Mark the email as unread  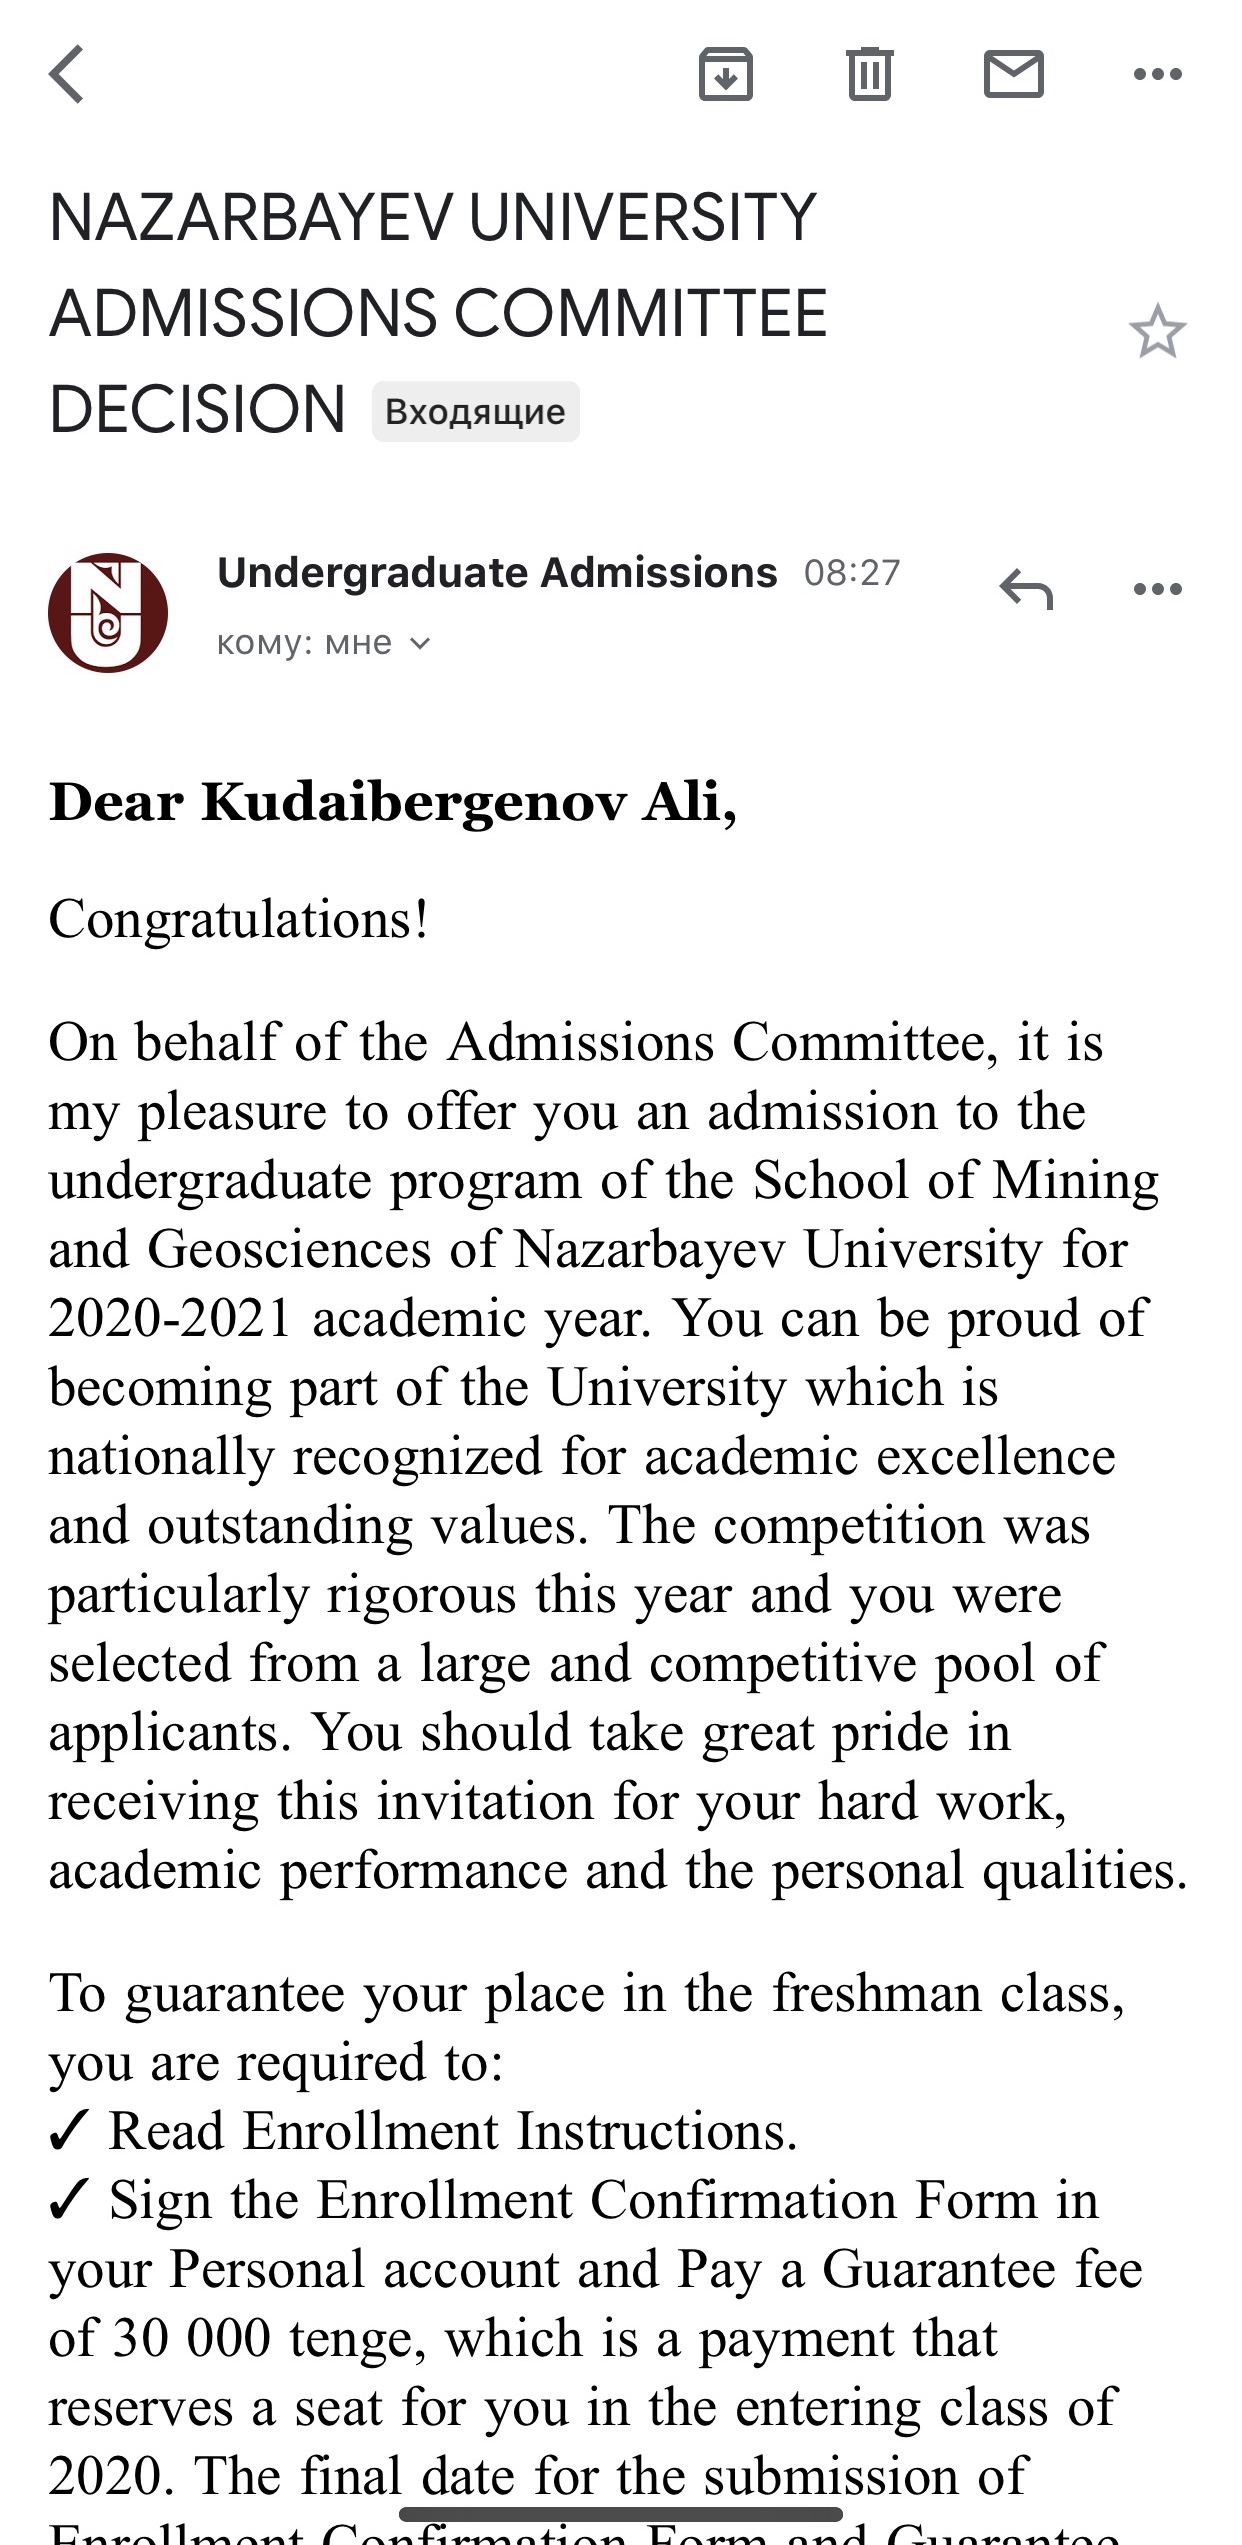pos(1013,74)
